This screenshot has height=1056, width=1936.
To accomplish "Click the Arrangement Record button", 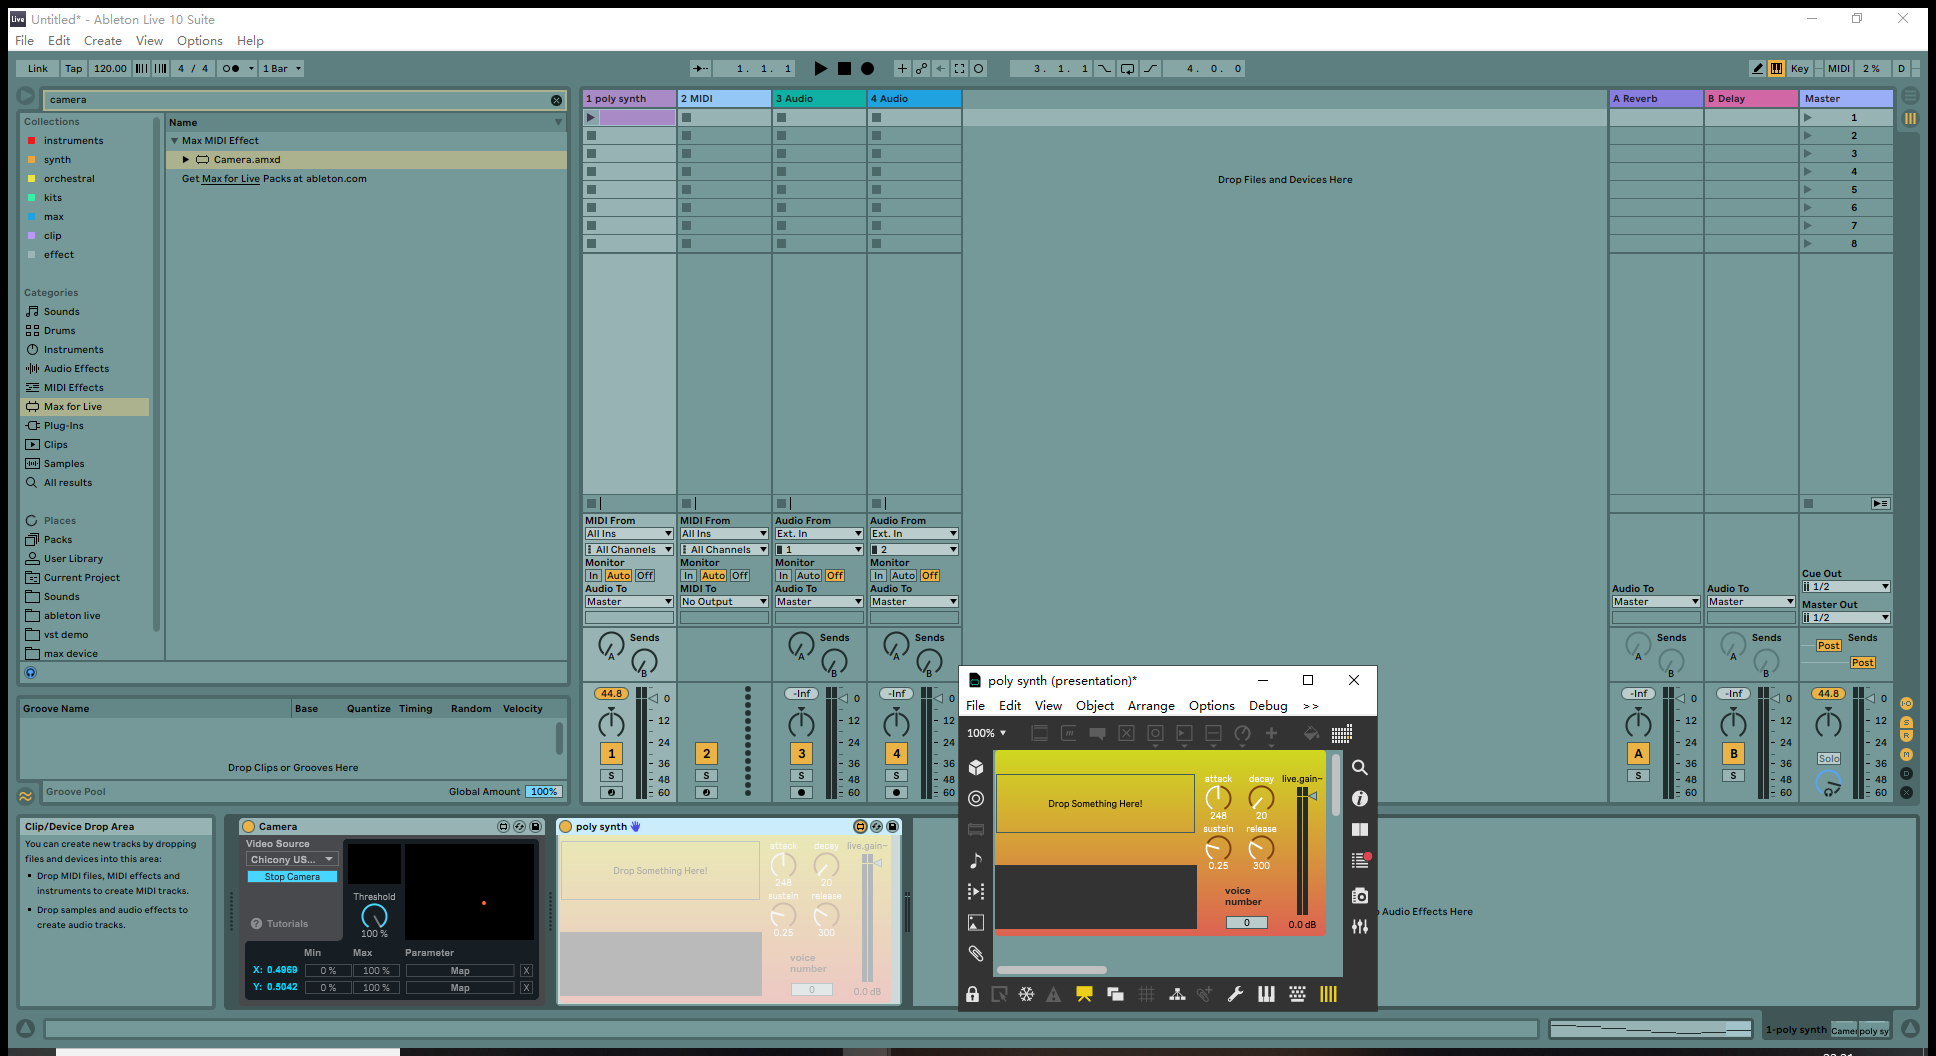I will (x=867, y=69).
